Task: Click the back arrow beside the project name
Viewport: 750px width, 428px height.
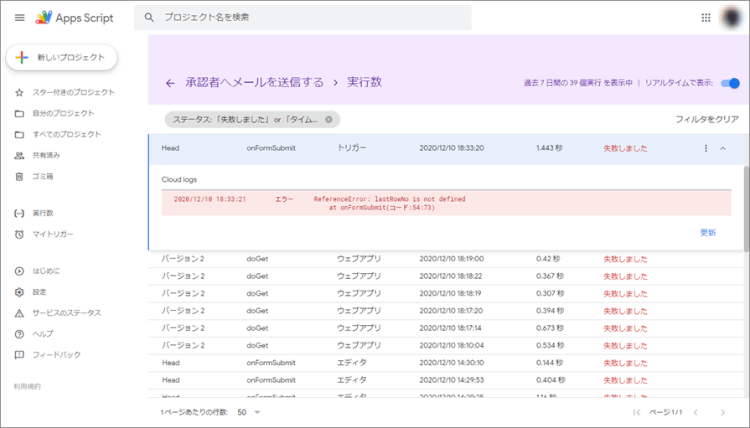Action: (170, 83)
